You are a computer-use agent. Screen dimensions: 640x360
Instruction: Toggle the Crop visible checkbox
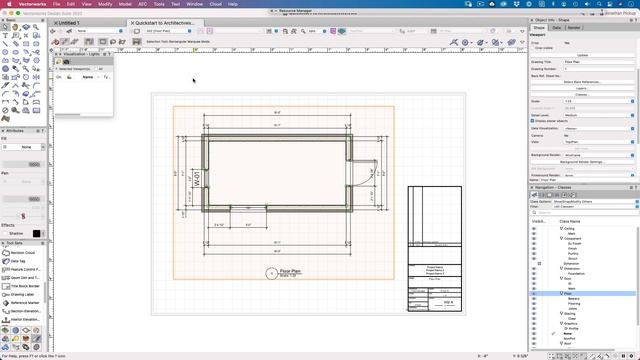(533, 48)
